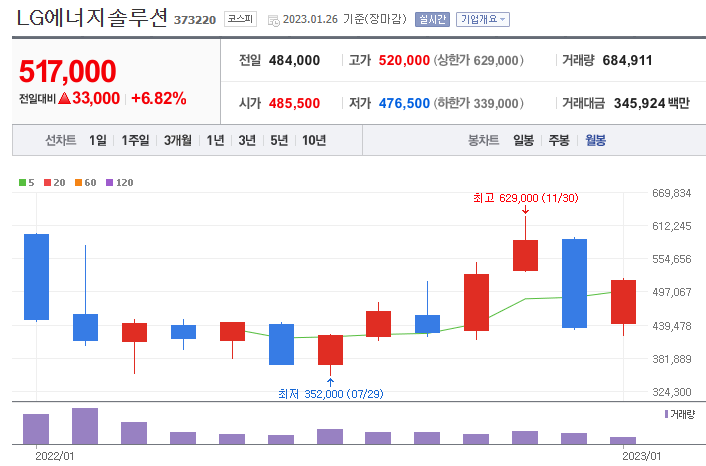
Task: Click the November red candle below 최고 marker
Action: (x=525, y=255)
